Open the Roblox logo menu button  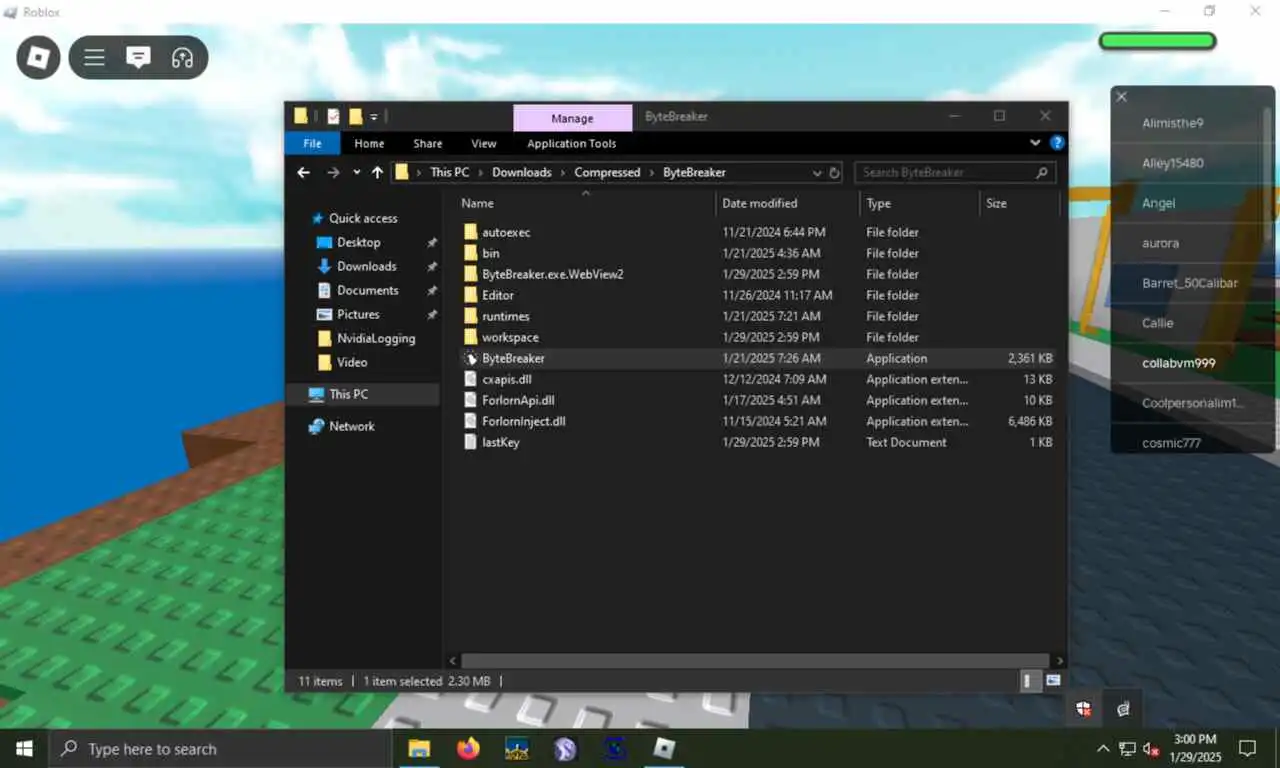tap(38, 58)
